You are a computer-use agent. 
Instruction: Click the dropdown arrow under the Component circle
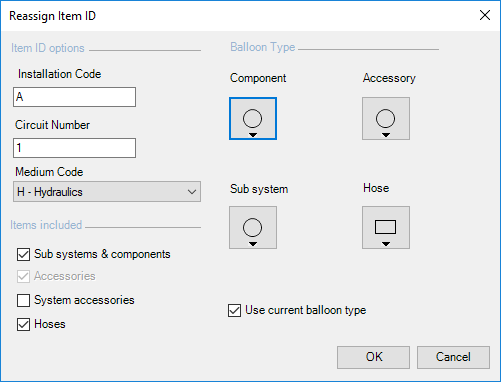click(253, 135)
